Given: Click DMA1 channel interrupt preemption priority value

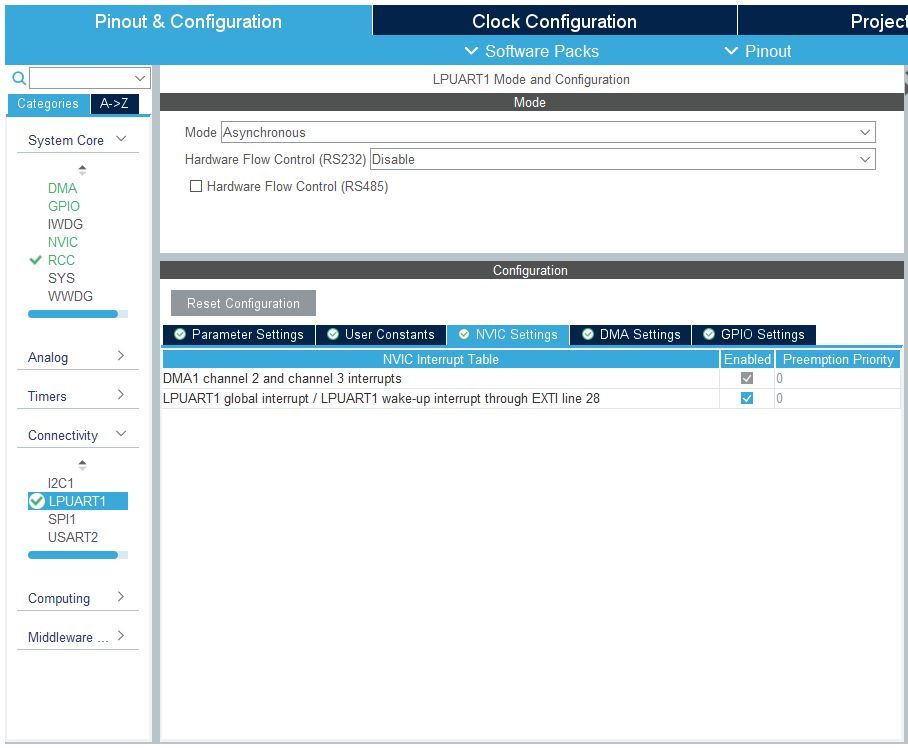Looking at the screenshot, I should 837,378.
